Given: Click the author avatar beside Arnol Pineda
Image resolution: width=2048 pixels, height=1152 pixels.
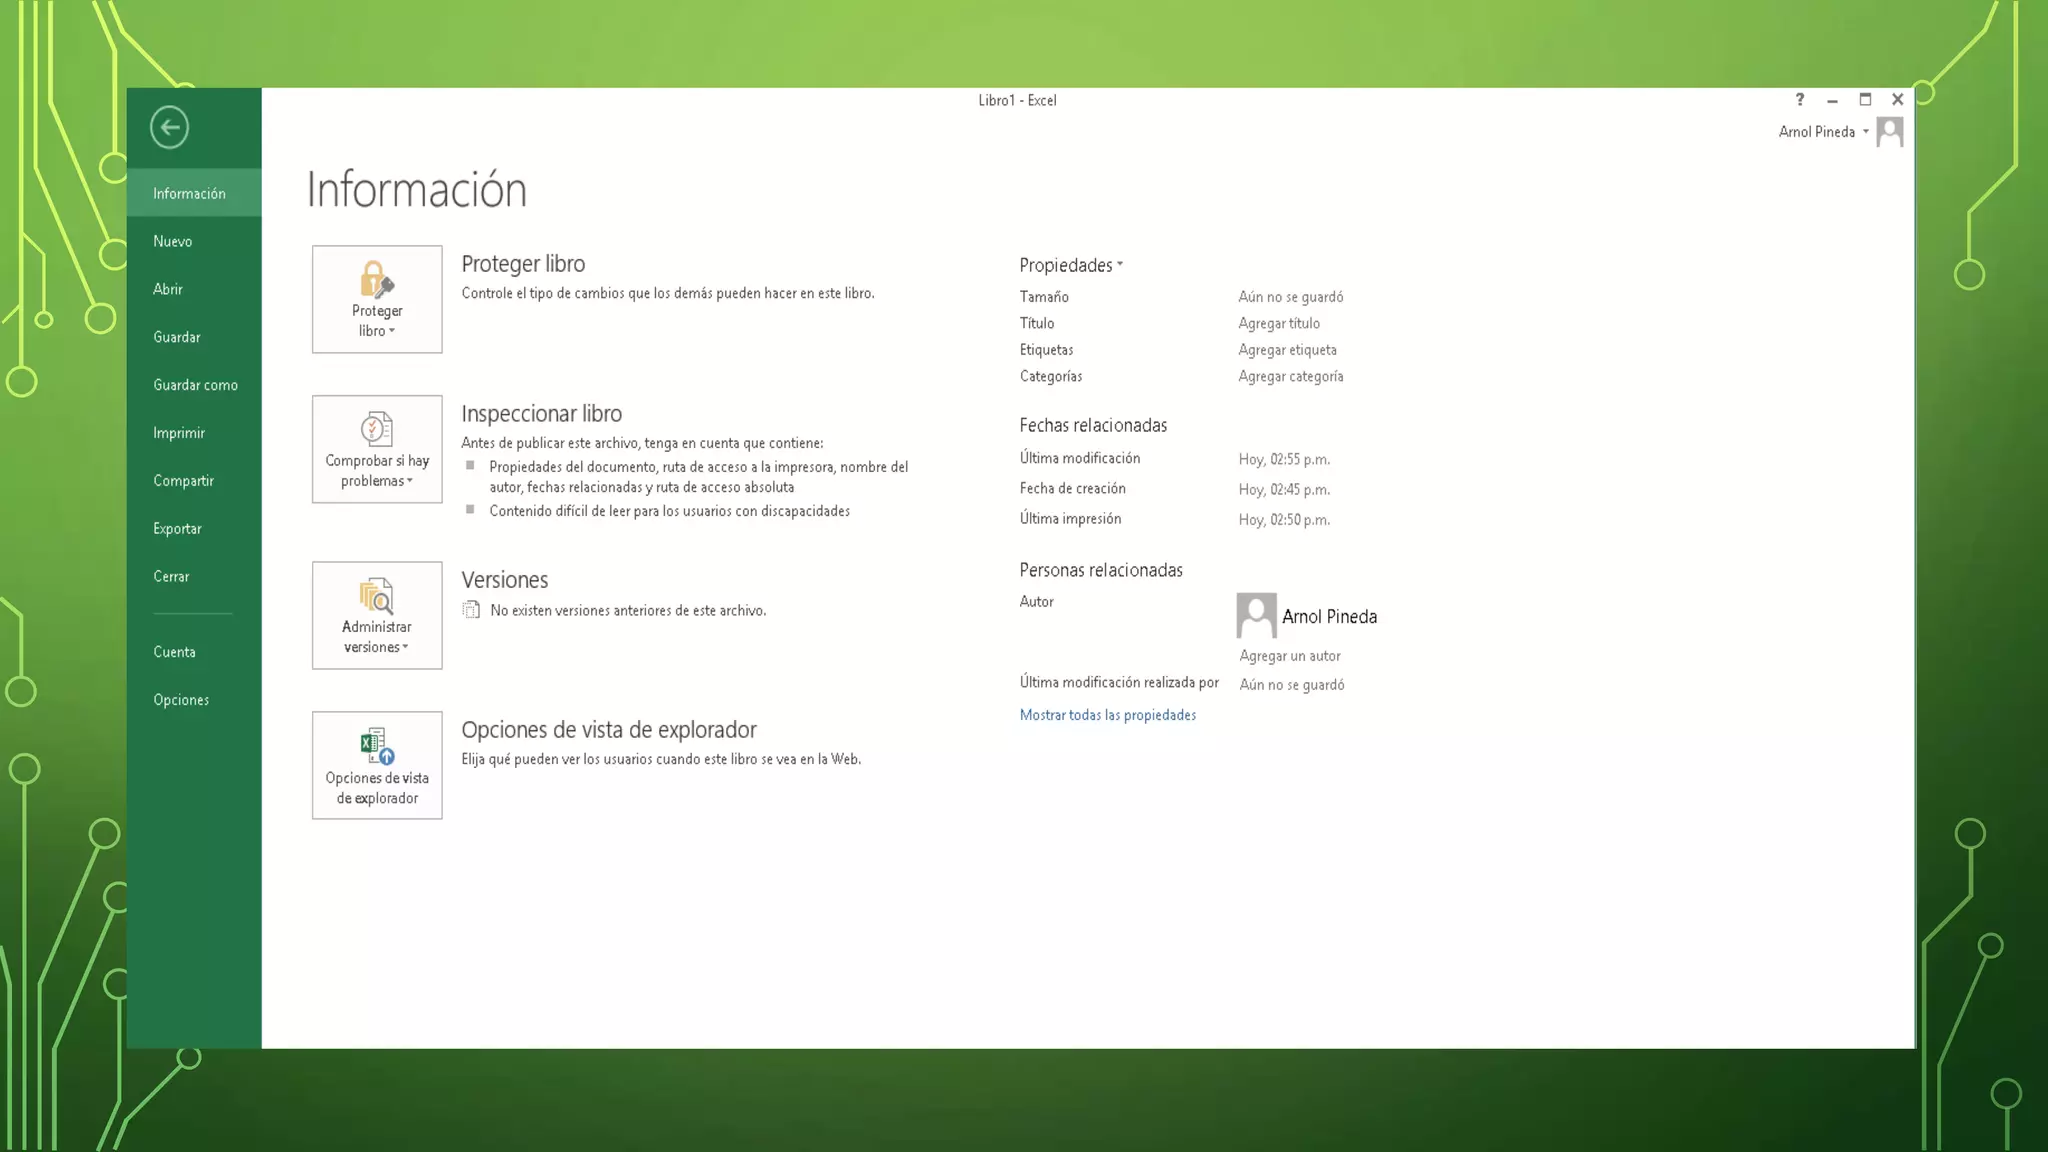Looking at the screenshot, I should (x=1256, y=615).
